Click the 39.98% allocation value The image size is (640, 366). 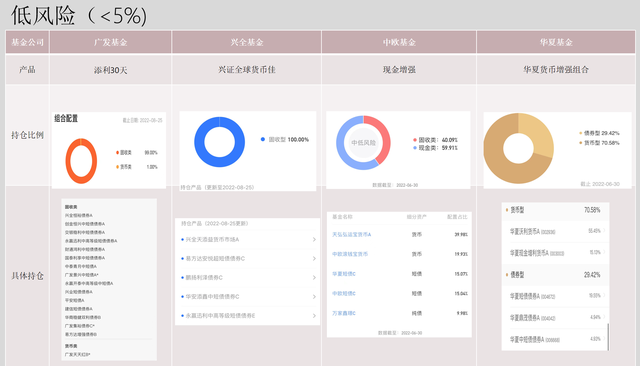pyautogui.click(x=461, y=235)
